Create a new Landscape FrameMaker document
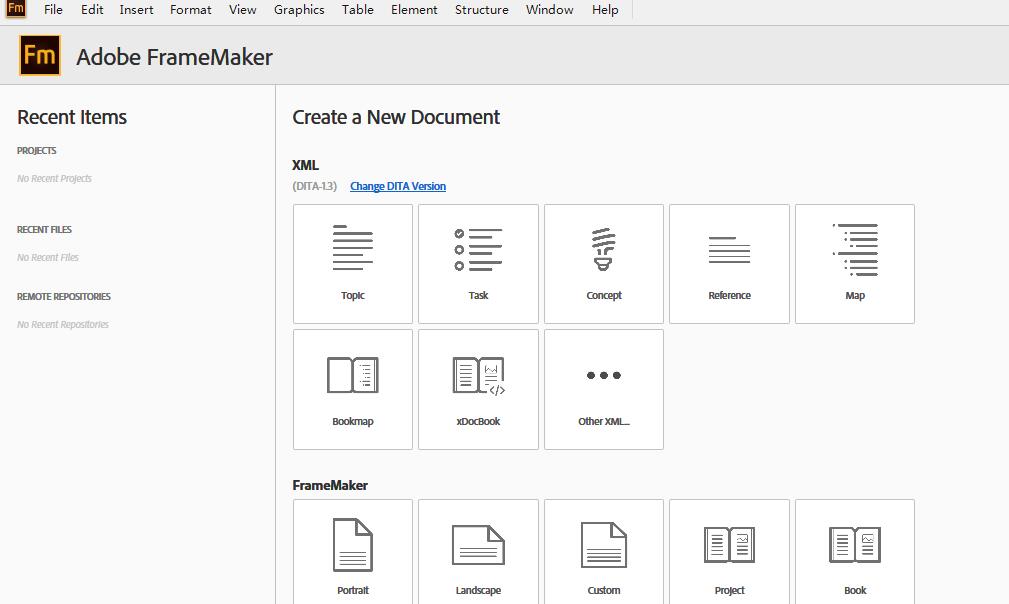The height and width of the screenshot is (604, 1009). click(x=478, y=552)
